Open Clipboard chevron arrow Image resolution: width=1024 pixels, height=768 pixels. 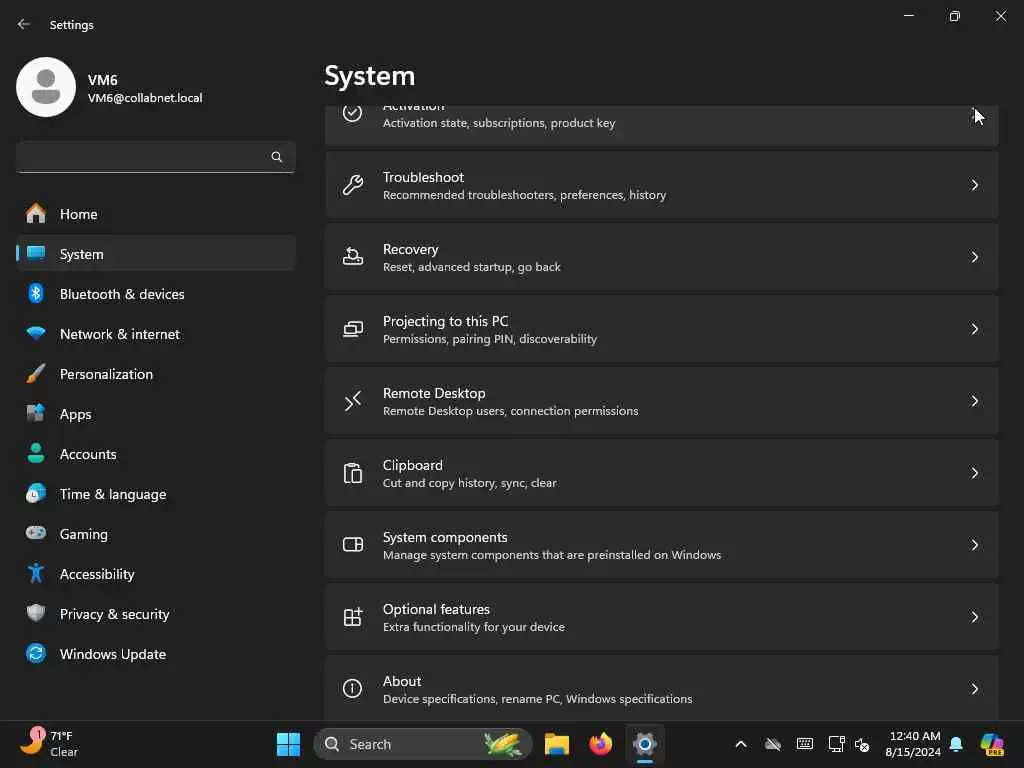pyautogui.click(x=974, y=473)
